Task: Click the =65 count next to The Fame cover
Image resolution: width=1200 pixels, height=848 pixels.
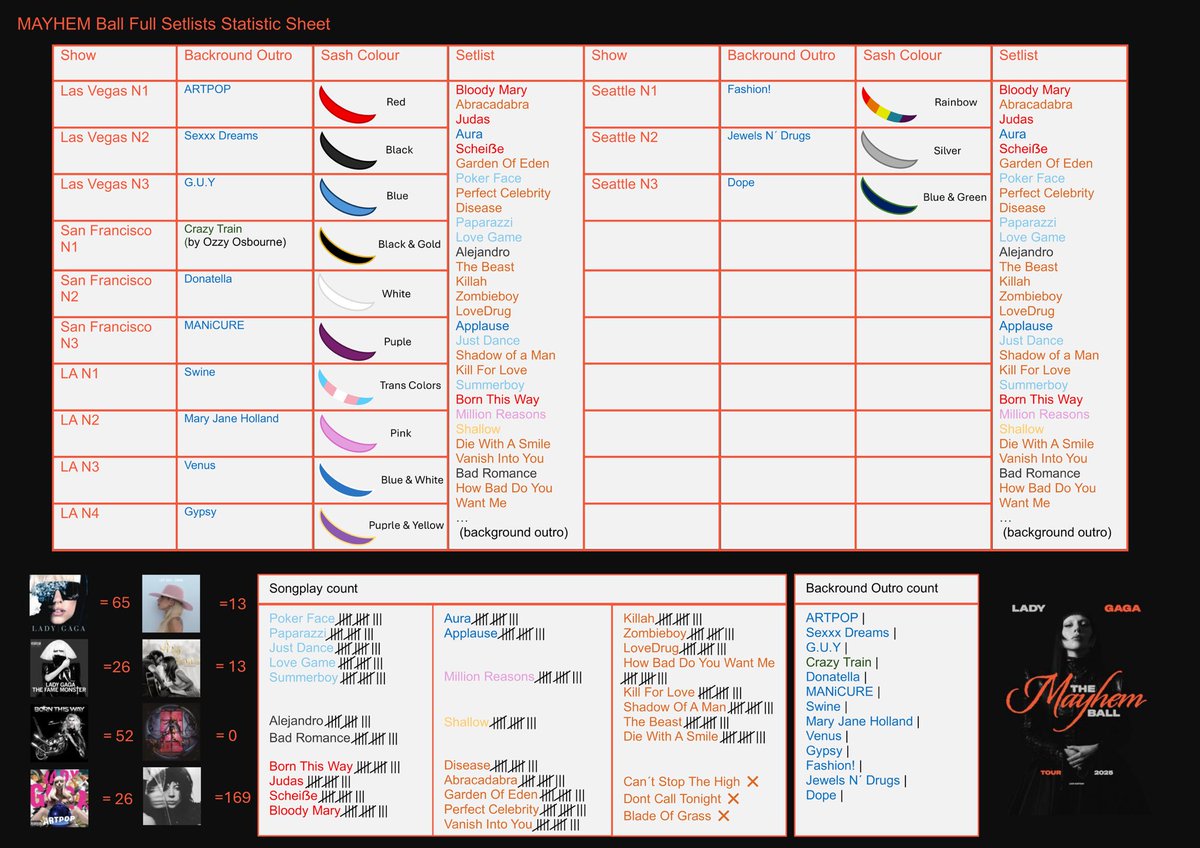Action: pyautogui.click(x=117, y=603)
